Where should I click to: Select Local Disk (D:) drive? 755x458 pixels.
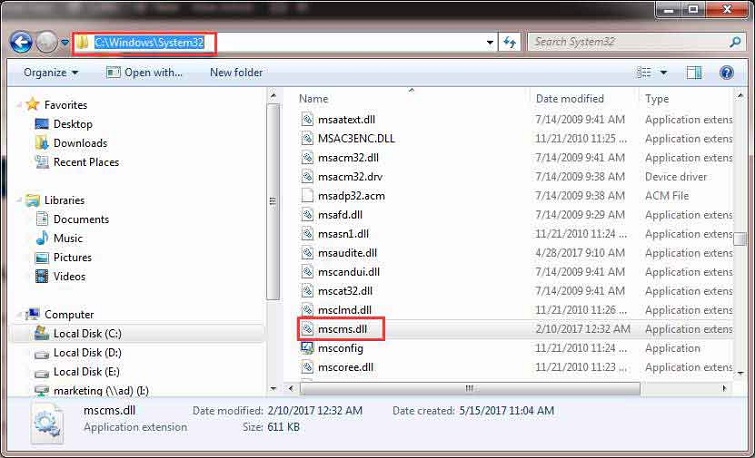point(87,352)
